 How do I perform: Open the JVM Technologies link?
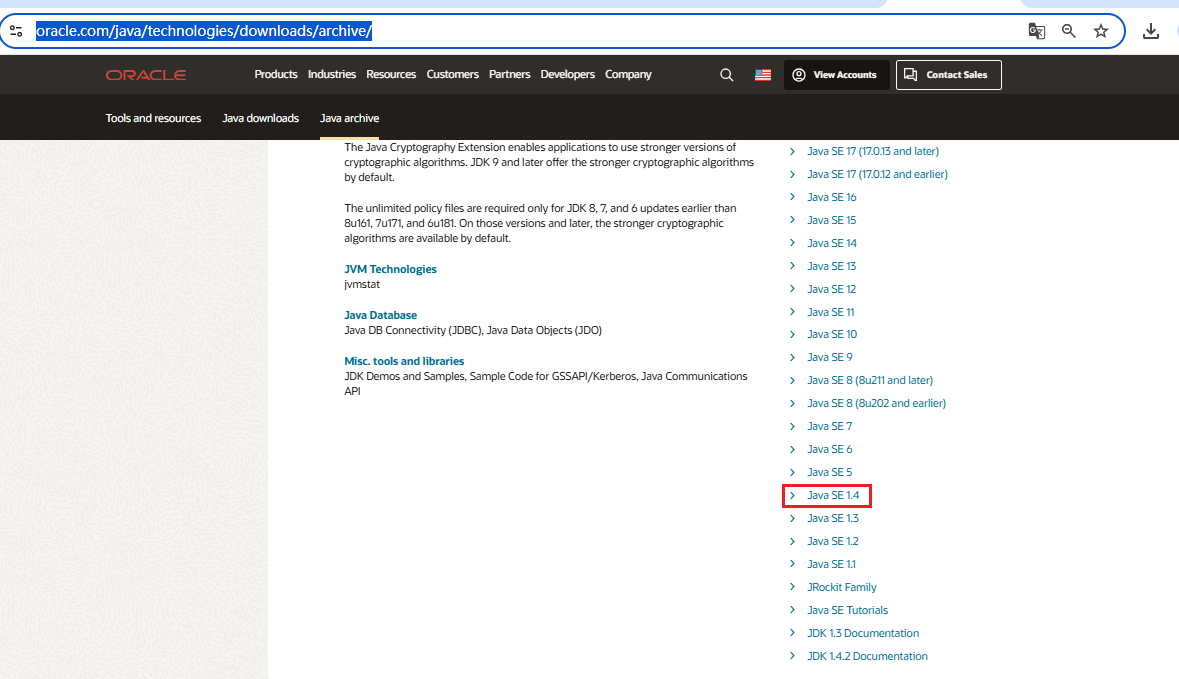pyautogui.click(x=390, y=269)
